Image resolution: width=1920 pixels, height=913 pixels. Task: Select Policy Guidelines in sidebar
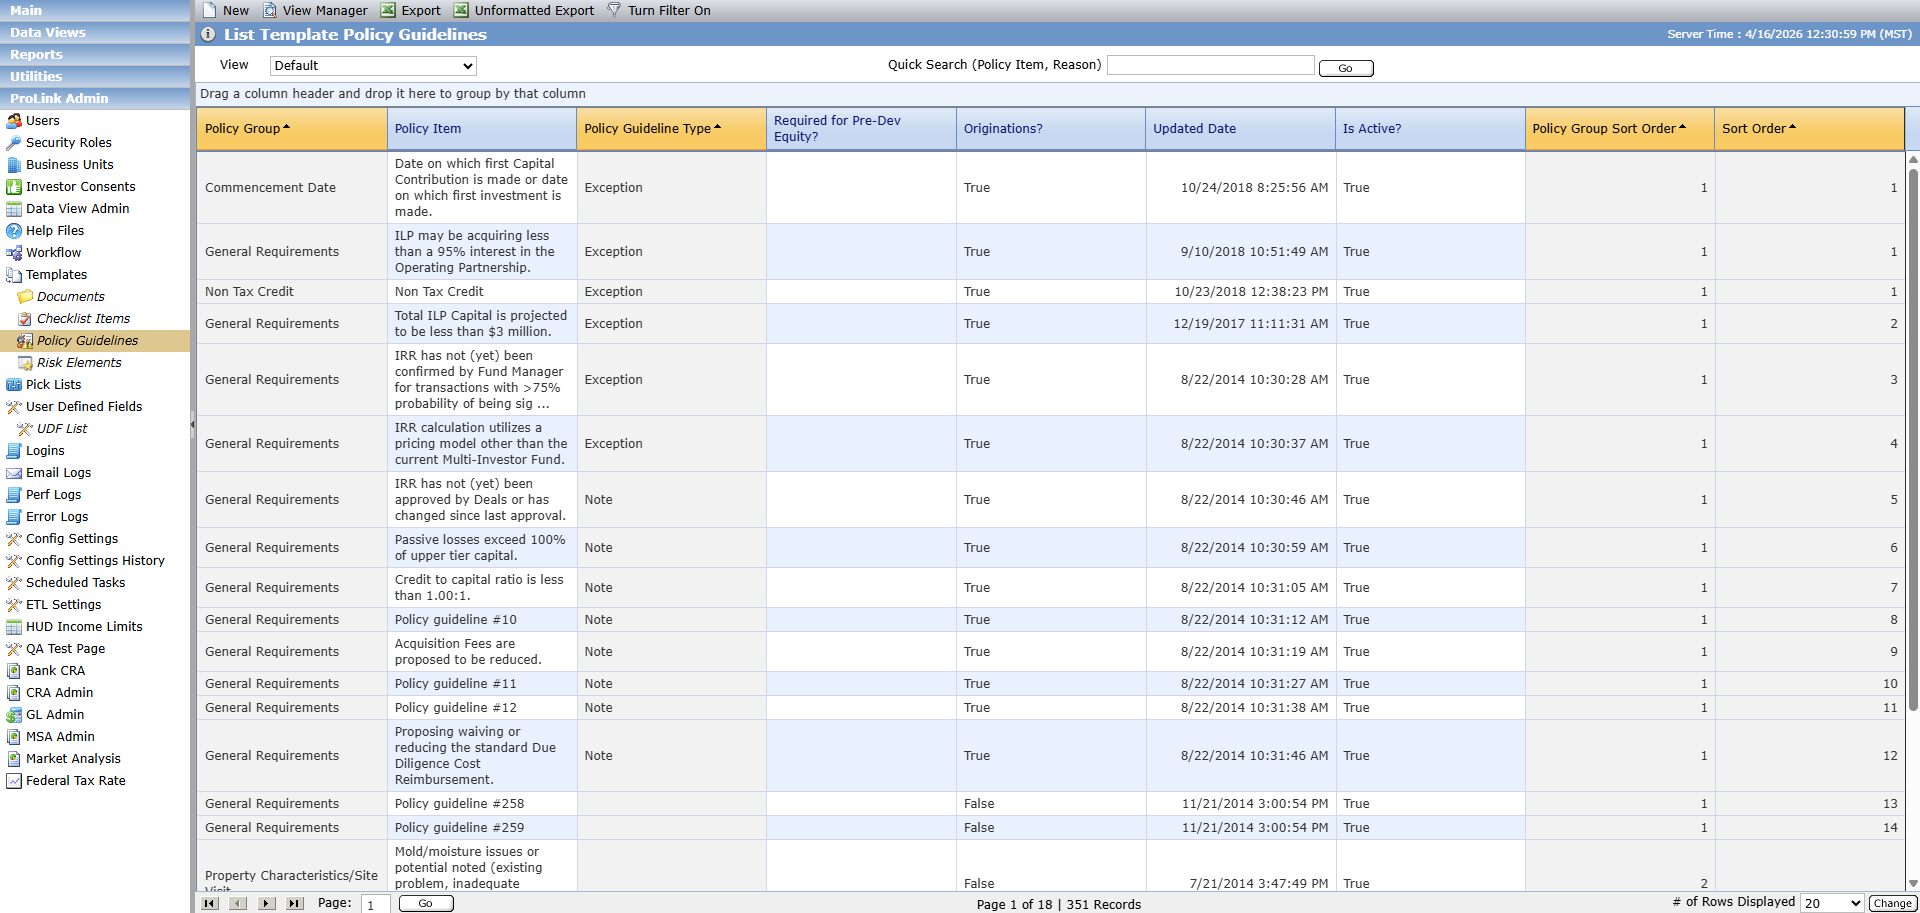click(x=88, y=341)
